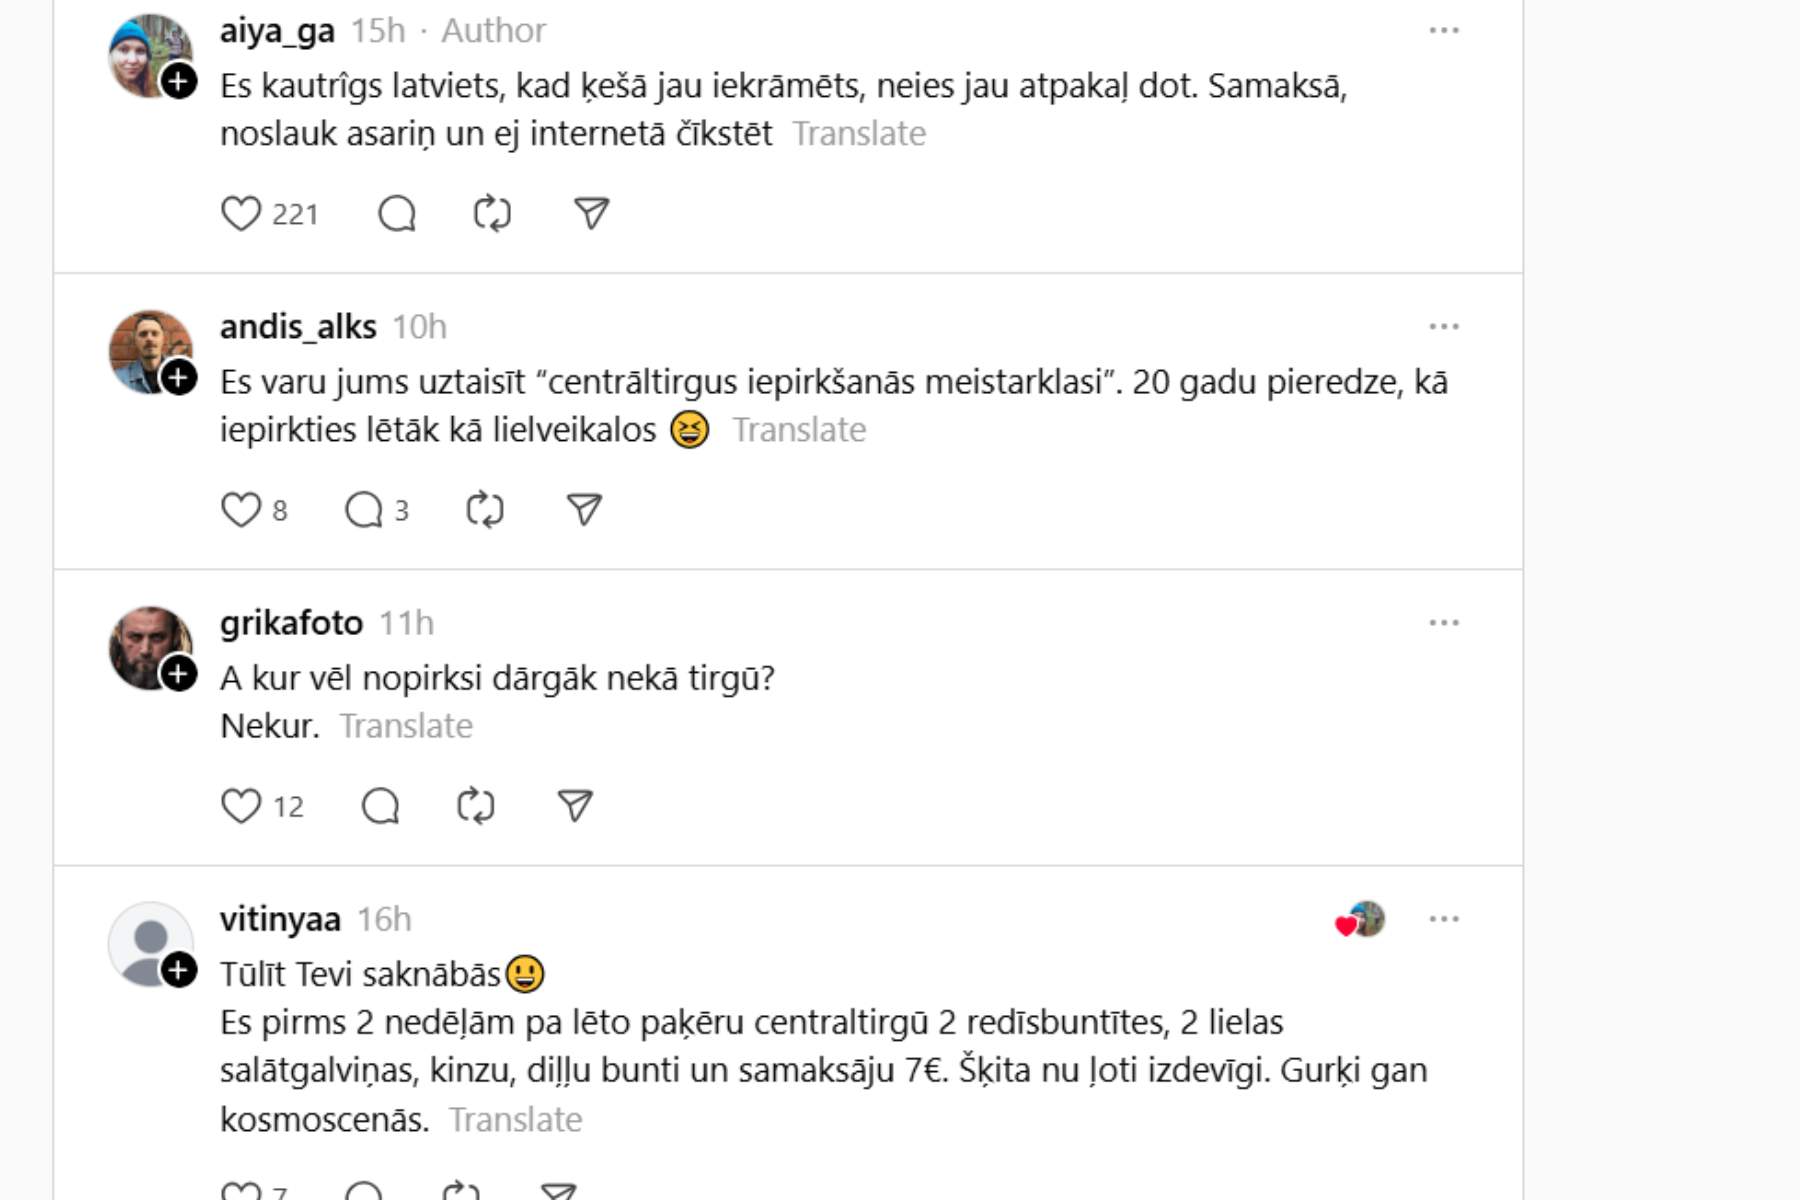
Task: Like andis_alks's comment
Action: coord(241,510)
